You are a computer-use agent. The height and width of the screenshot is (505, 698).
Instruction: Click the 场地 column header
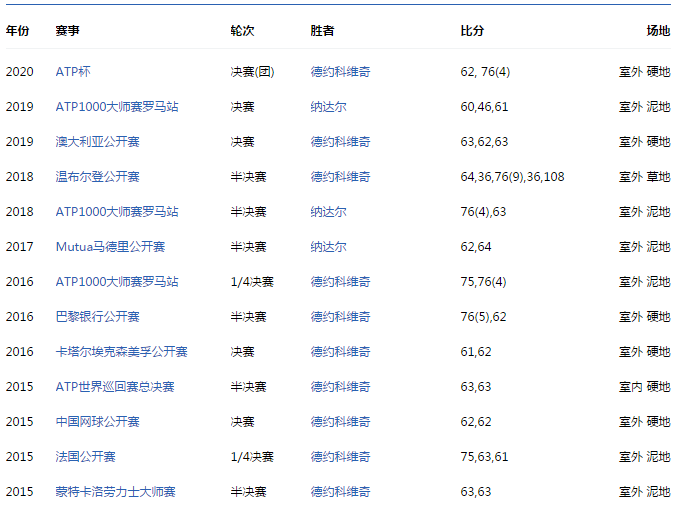click(x=658, y=31)
